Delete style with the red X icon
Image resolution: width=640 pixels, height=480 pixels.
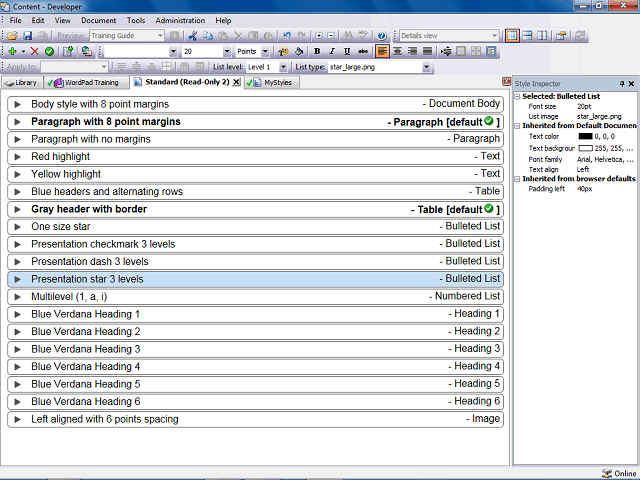35,51
